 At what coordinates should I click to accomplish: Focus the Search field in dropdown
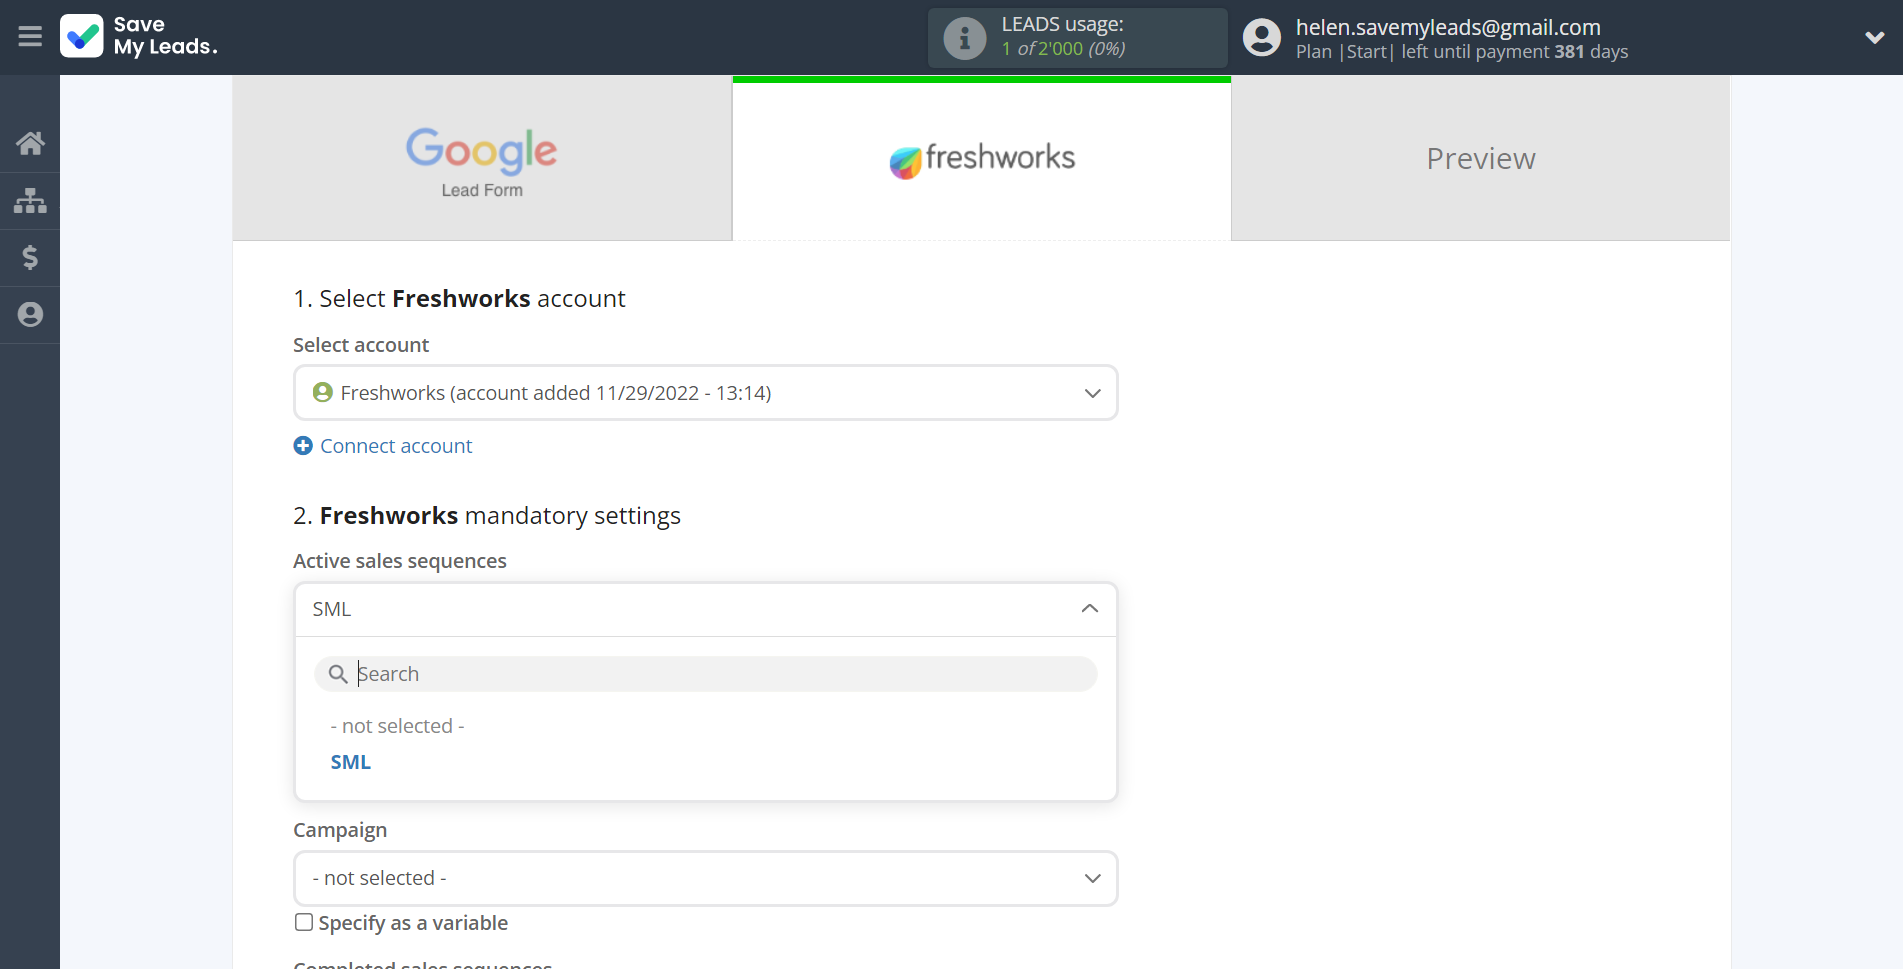[705, 674]
